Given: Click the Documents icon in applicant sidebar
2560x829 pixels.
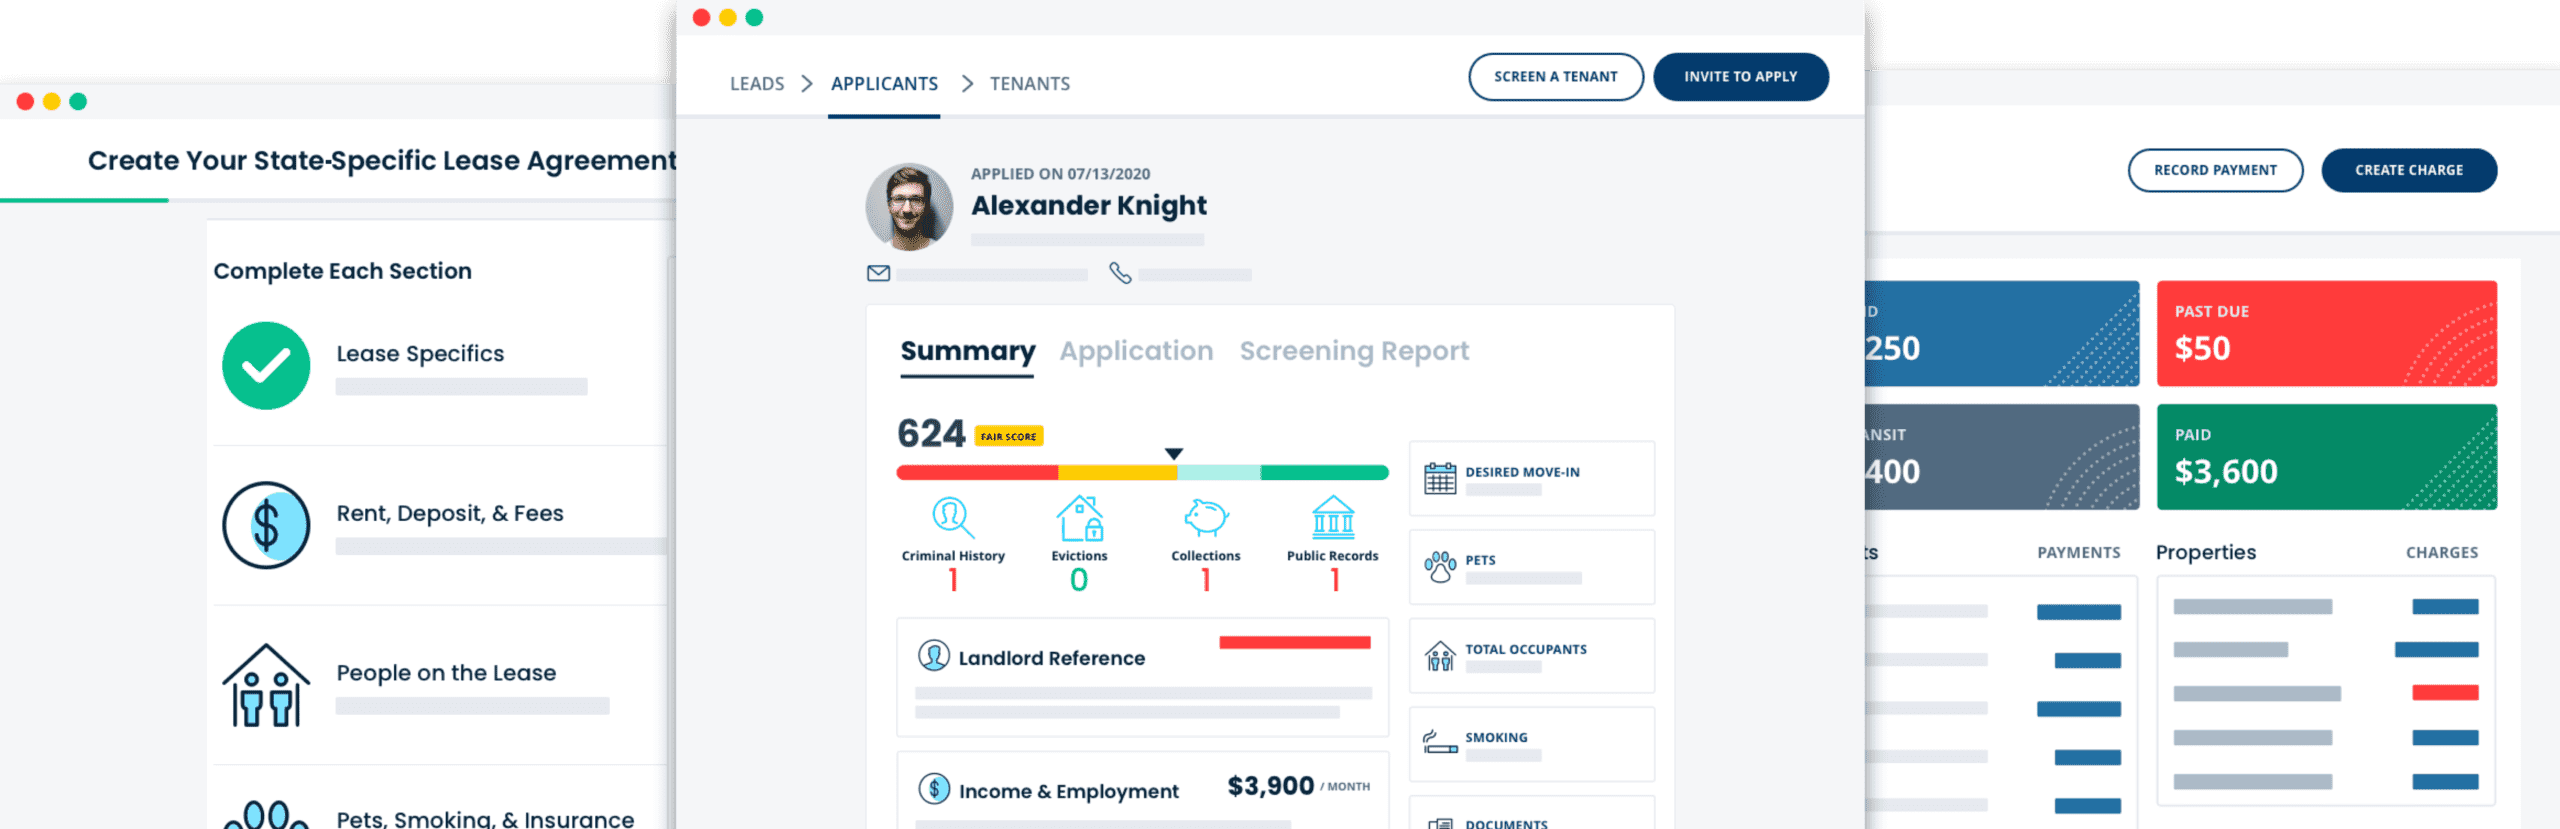Looking at the screenshot, I should click(x=1440, y=823).
